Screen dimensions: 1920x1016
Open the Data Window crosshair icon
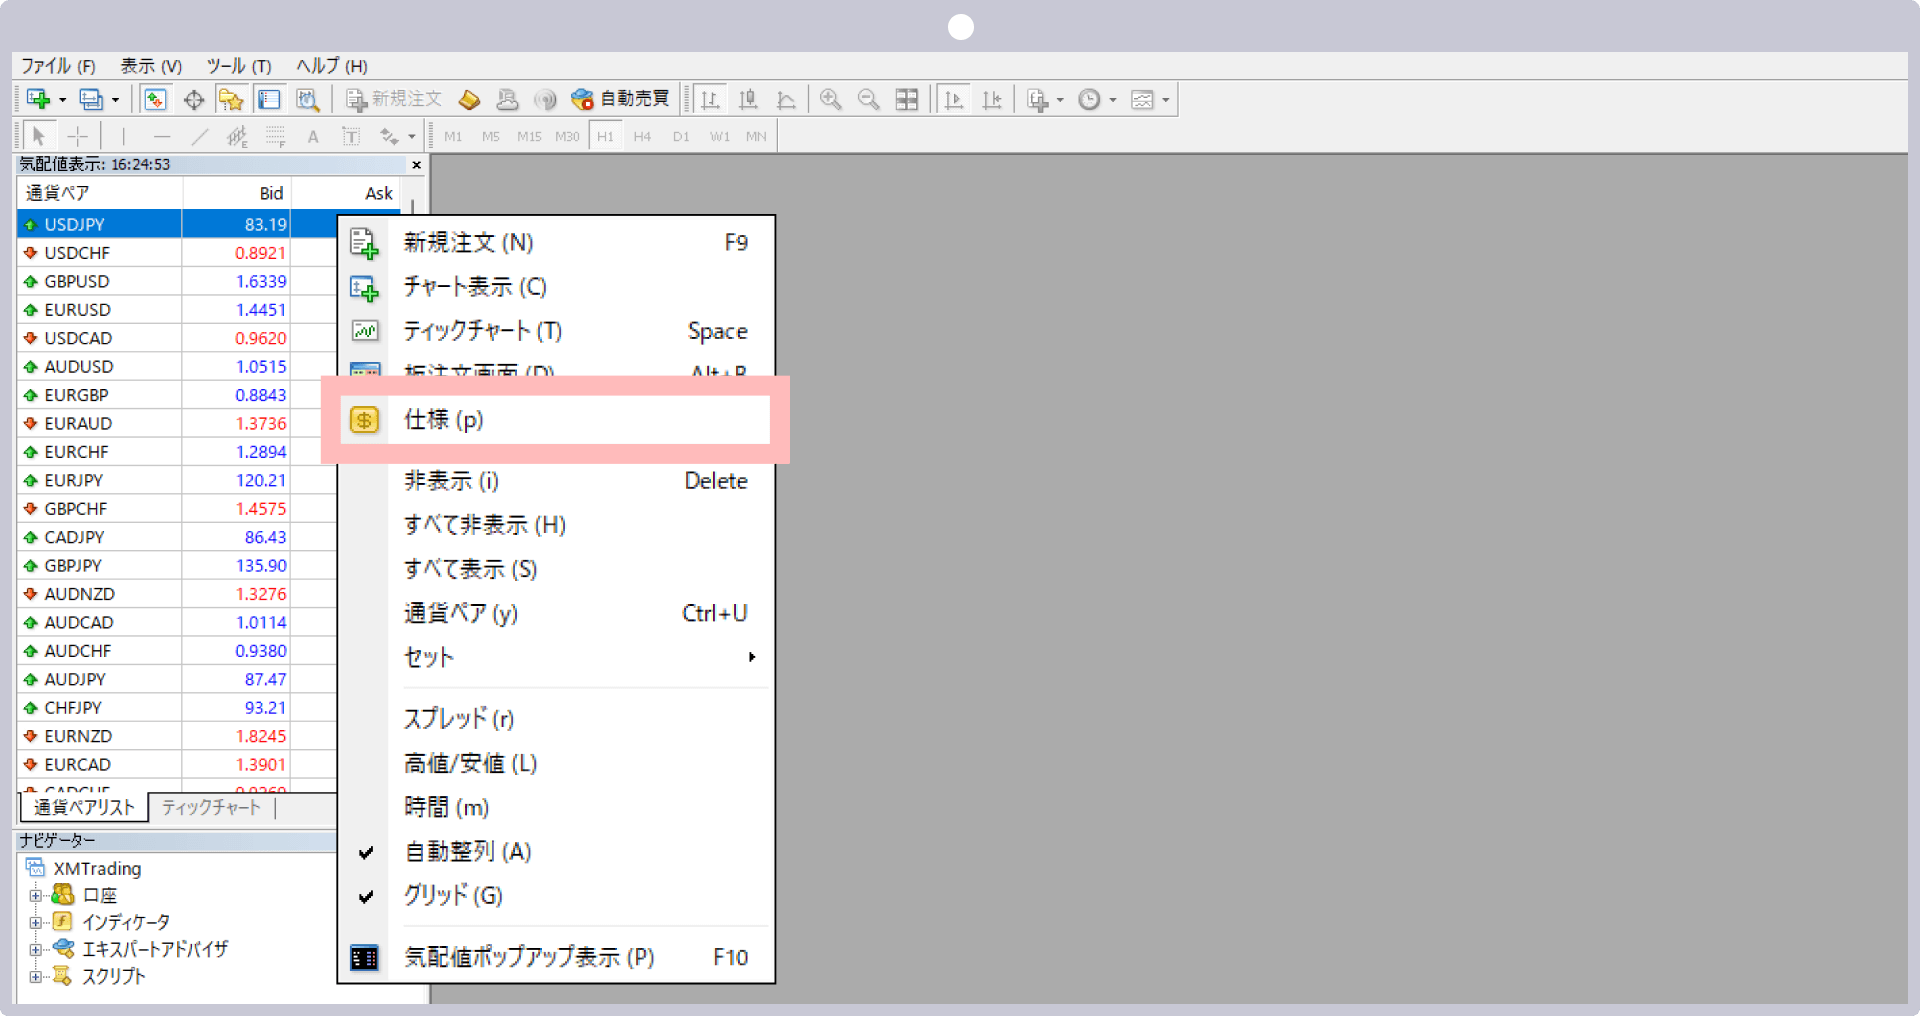[x=194, y=99]
